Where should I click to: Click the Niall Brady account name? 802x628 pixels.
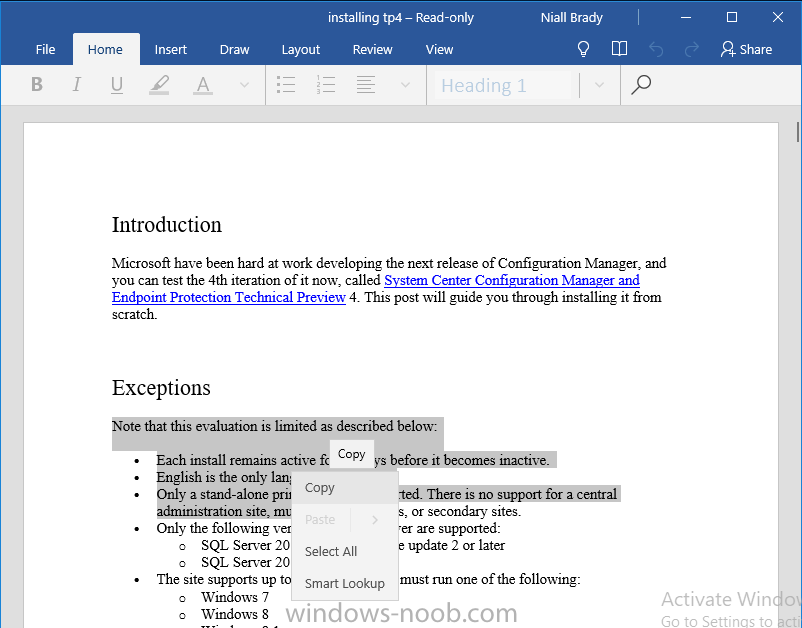point(572,18)
